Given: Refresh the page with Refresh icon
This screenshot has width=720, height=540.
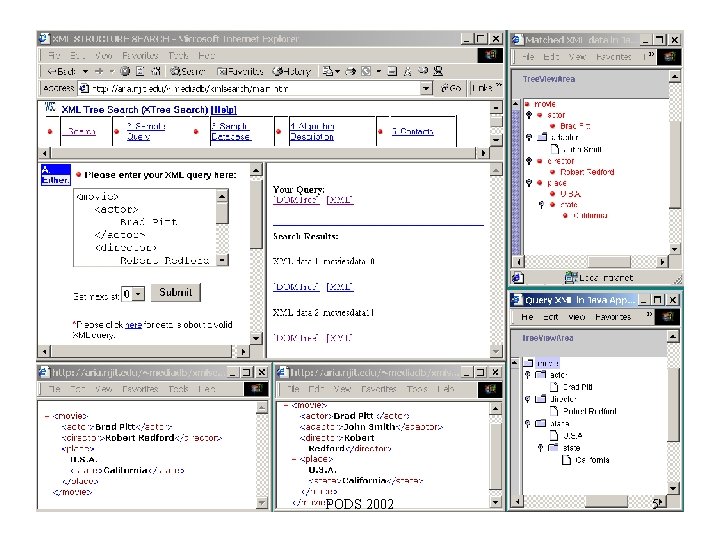Looking at the screenshot, I should [x=141, y=71].
